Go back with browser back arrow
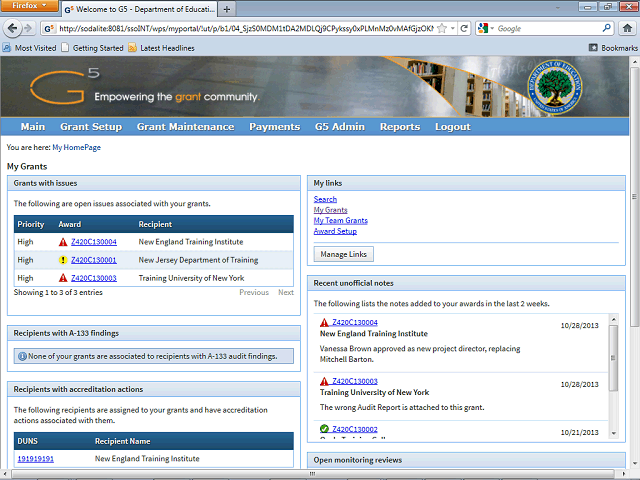640x480 pixels. coord(12,28)
